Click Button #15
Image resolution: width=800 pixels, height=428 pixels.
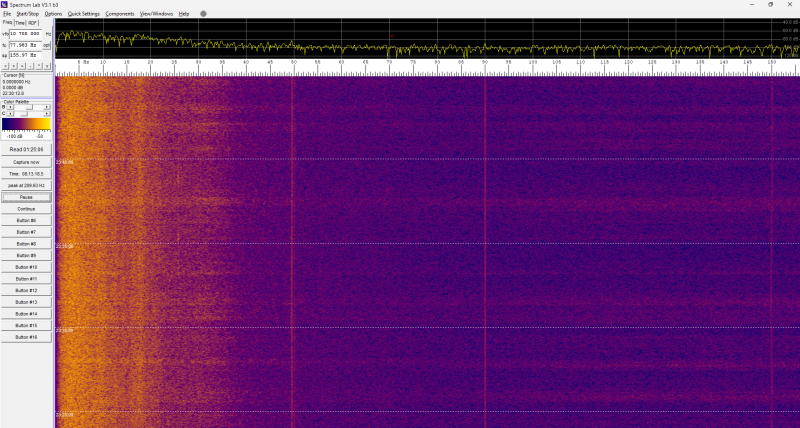click(x=26, y=325)
